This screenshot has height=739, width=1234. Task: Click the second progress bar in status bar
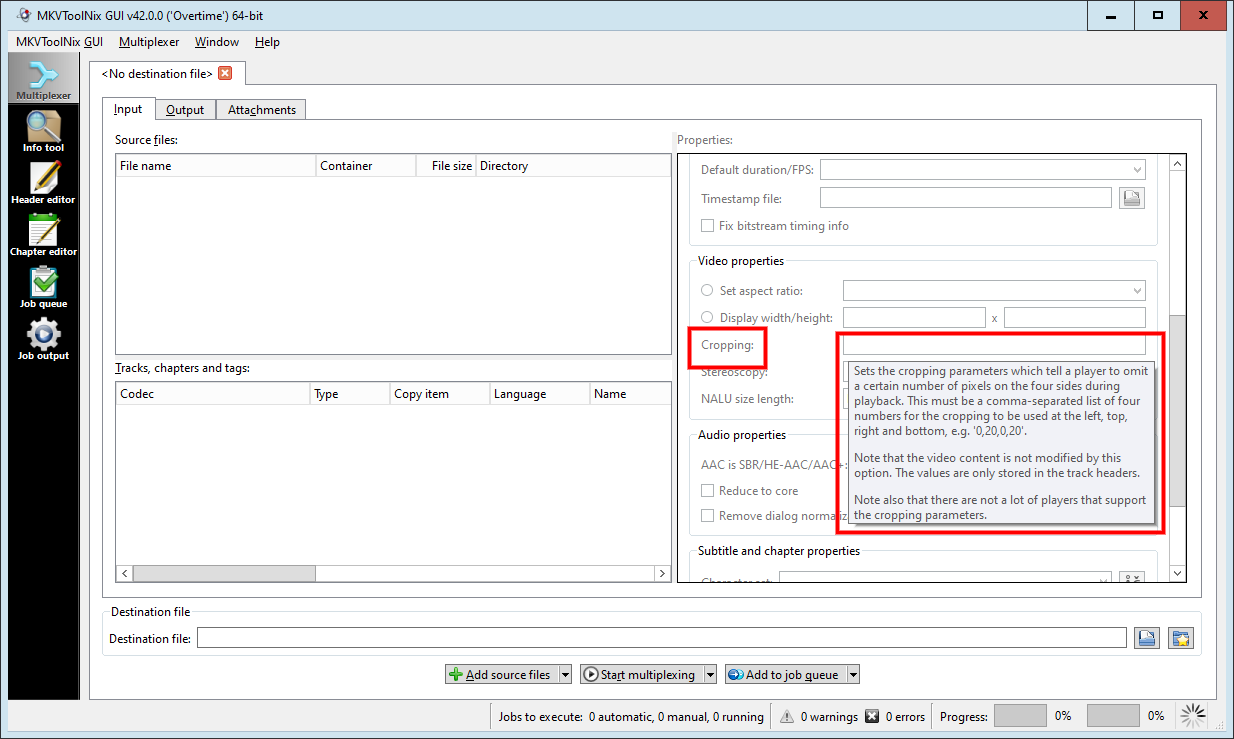pyautogui.click(x=1113, y=716)
